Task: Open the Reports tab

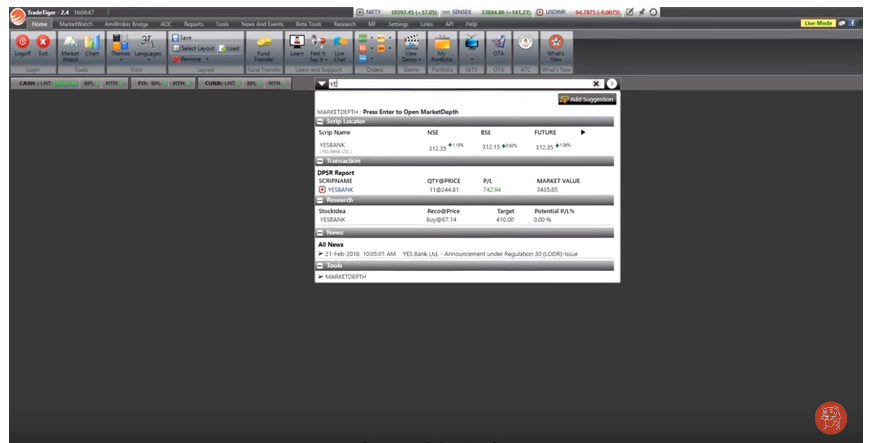Action: tap(194, 24)
